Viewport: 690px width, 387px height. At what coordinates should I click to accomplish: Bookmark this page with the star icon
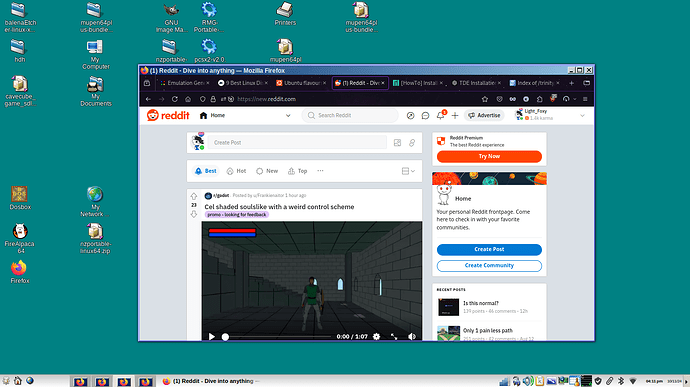(x=485, y=99)
